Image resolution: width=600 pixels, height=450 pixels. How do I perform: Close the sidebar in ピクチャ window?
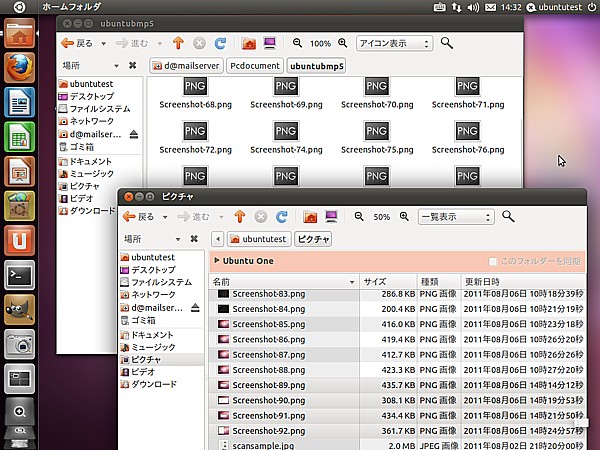point(194,239)
